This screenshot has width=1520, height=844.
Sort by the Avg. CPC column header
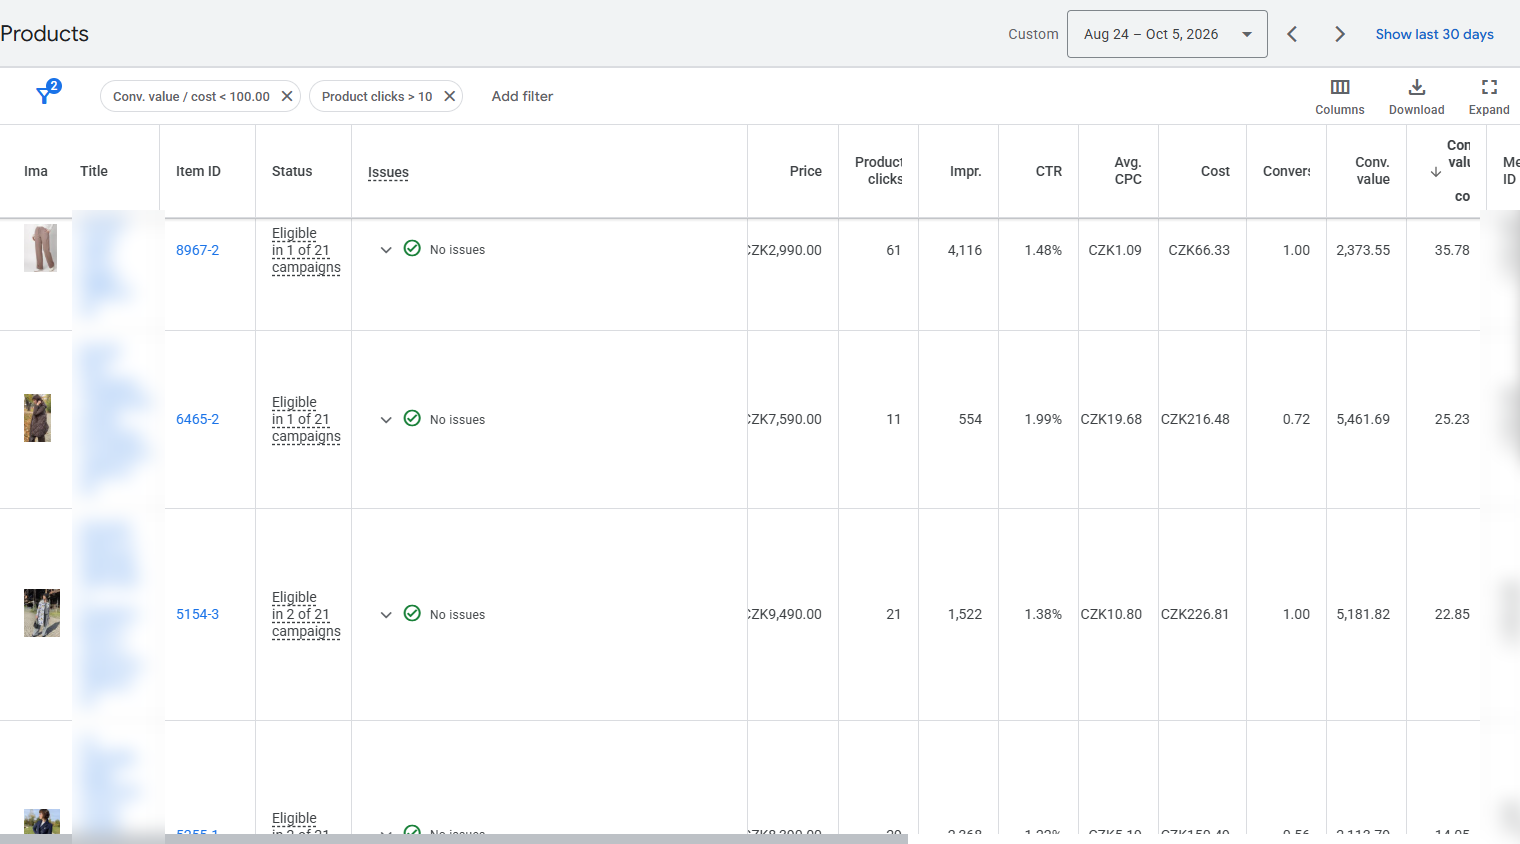coord(1128,170)
